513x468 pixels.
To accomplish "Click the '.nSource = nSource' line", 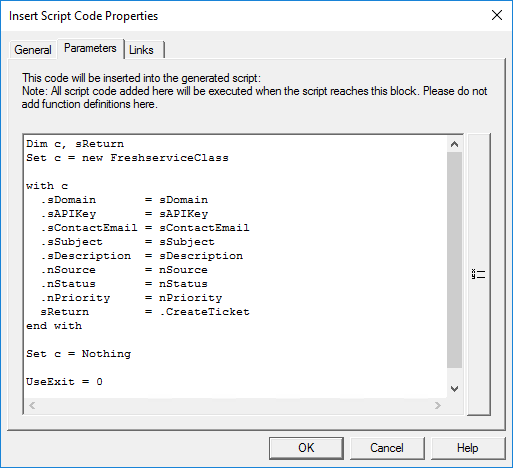I will click(124, 270).
